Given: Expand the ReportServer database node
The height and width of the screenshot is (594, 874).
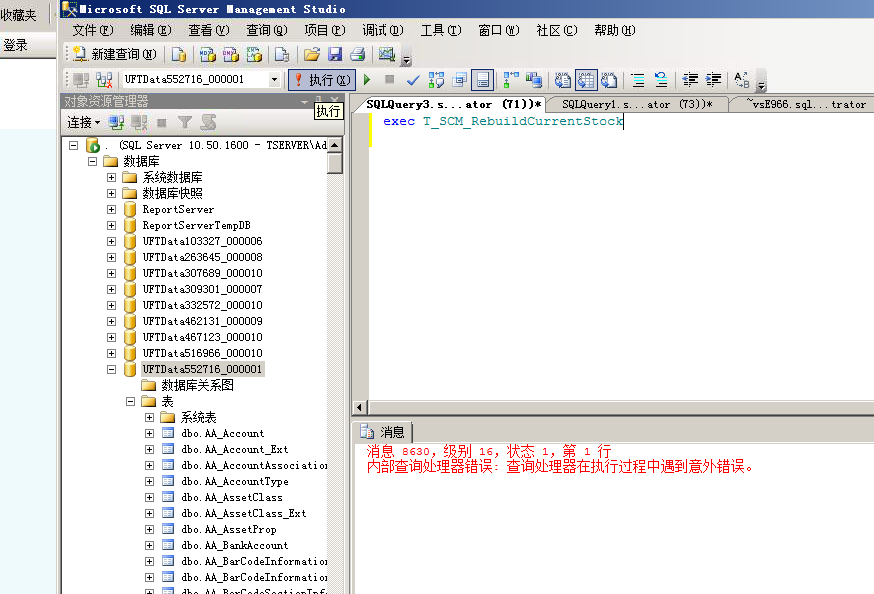Looking at the screenshot, I should (111, 210).
